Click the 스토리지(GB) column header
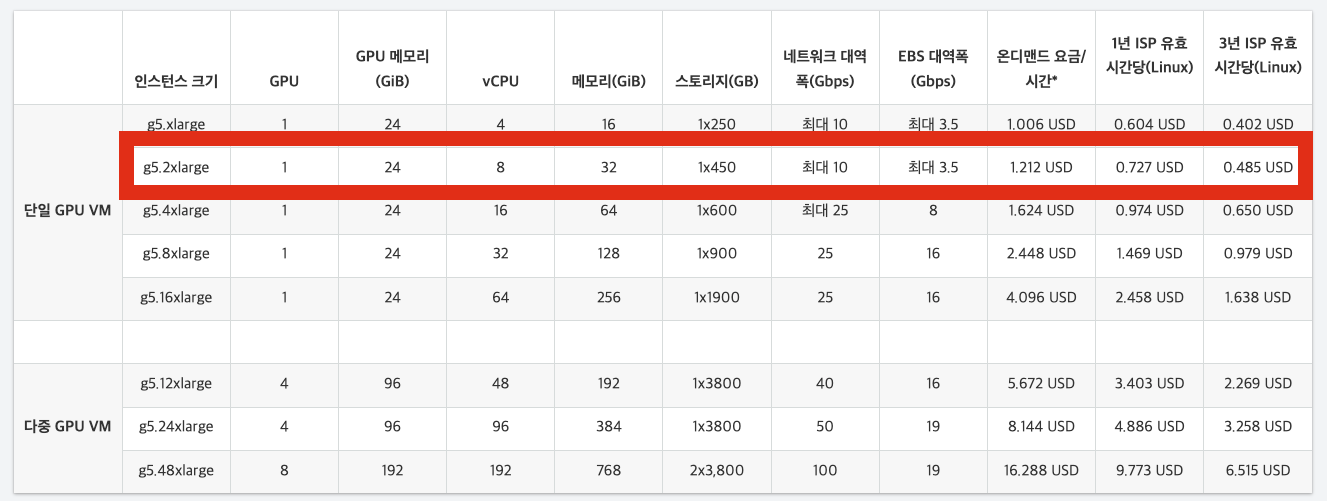 [x=717, y=81]
